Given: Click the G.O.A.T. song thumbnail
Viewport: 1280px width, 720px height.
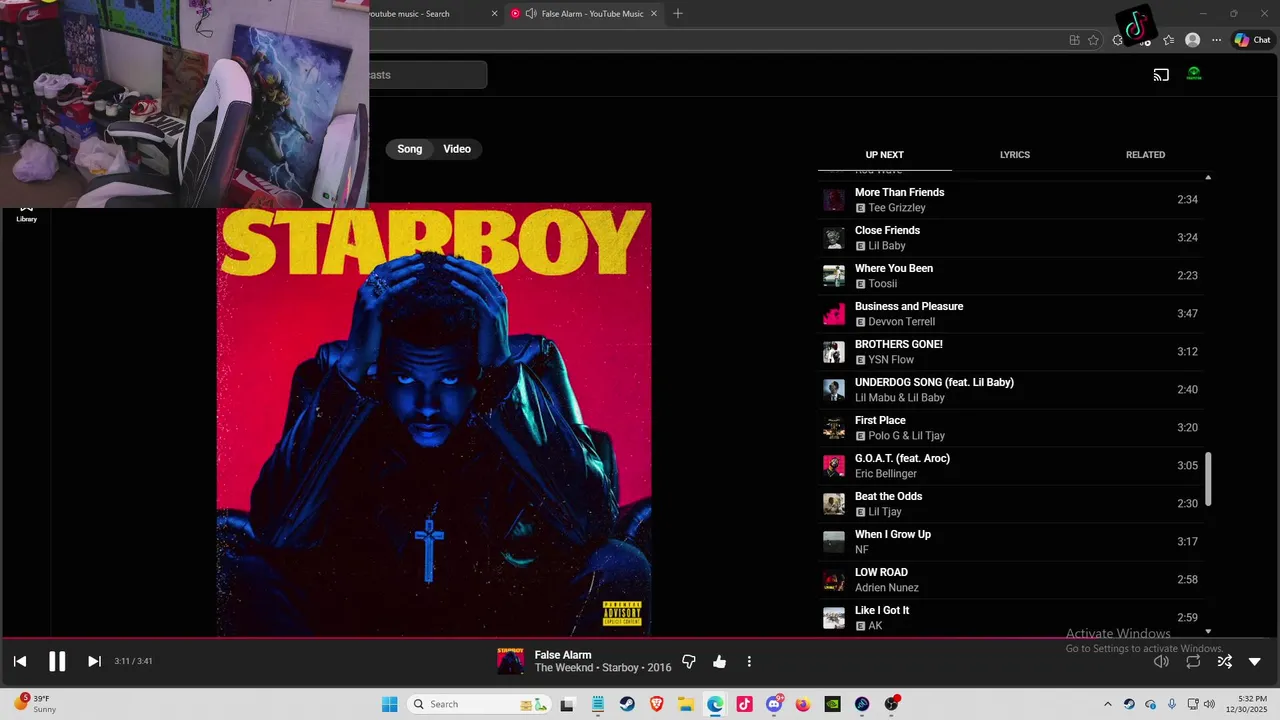Looking at the screenshot, I should pyautogui.click(x=834, y=466).
